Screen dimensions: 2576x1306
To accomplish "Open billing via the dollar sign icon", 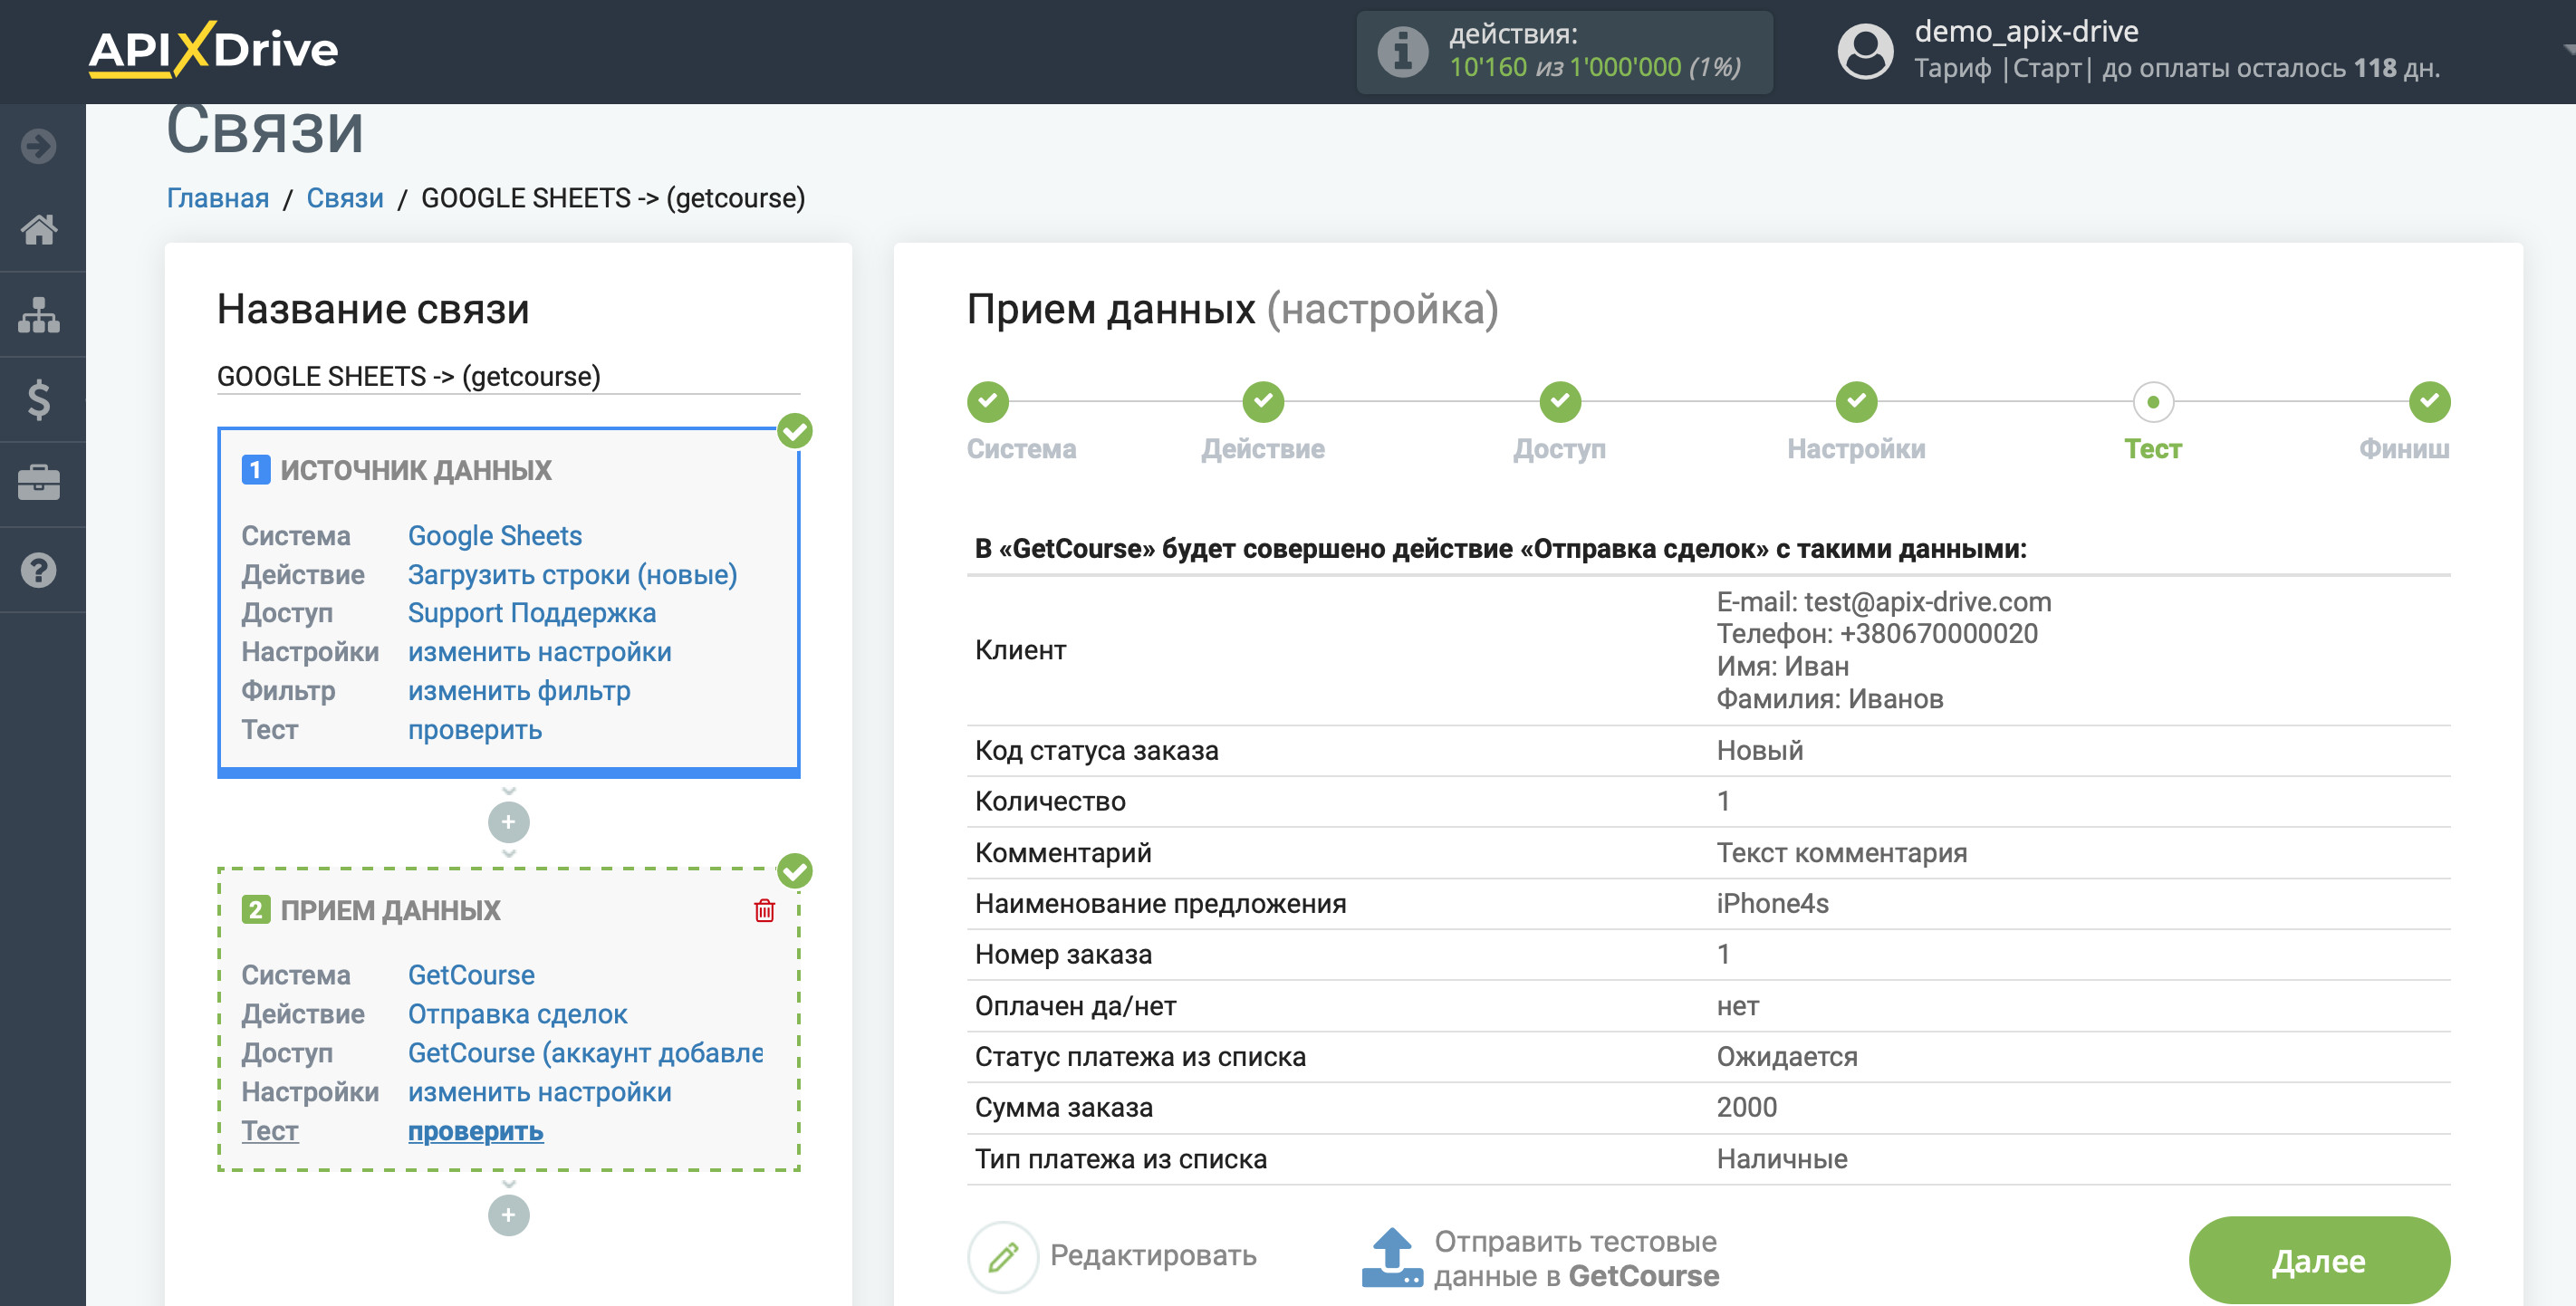I will coord(40,399).
